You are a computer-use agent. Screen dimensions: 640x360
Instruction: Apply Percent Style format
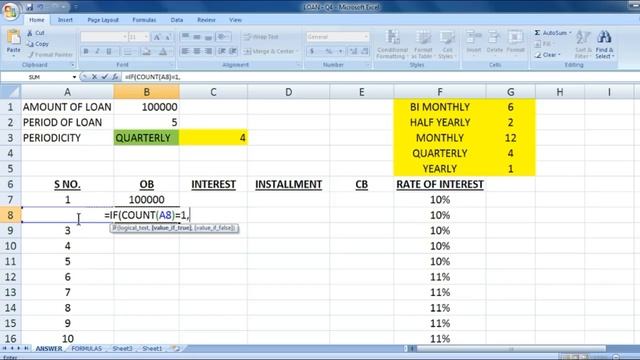pyautogui.click(x=328, y=51)
